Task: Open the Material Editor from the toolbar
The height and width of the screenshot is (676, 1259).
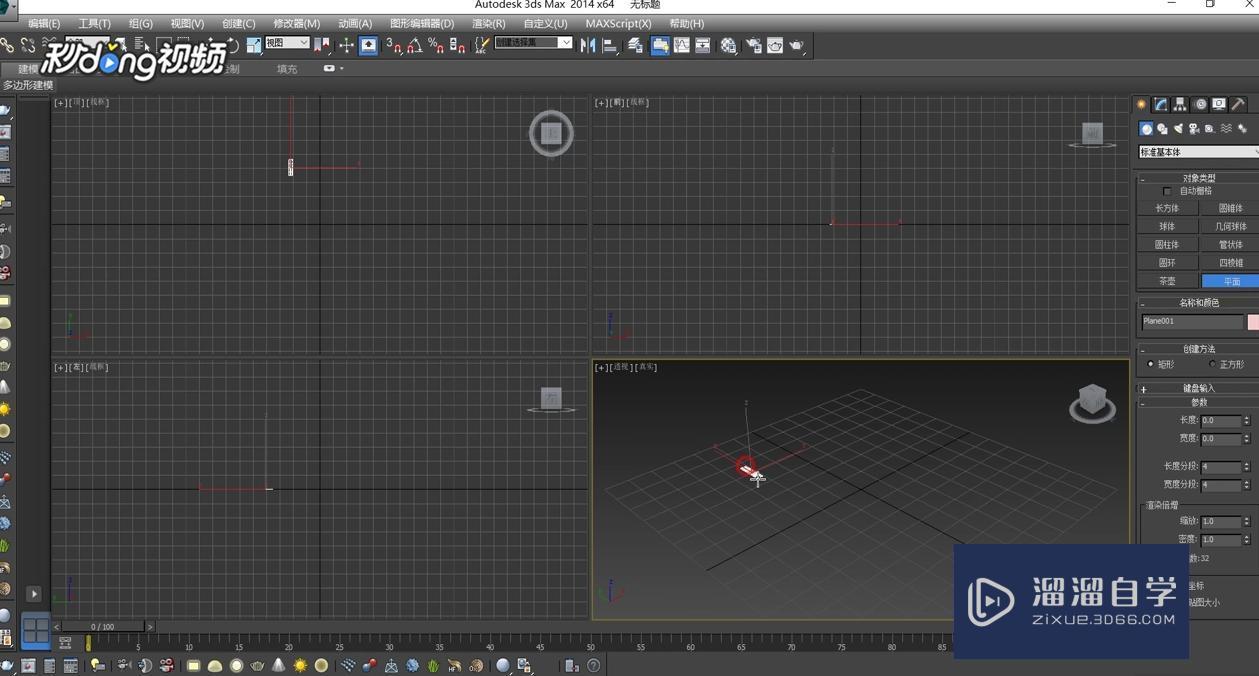Action: (x=728, y=45)
